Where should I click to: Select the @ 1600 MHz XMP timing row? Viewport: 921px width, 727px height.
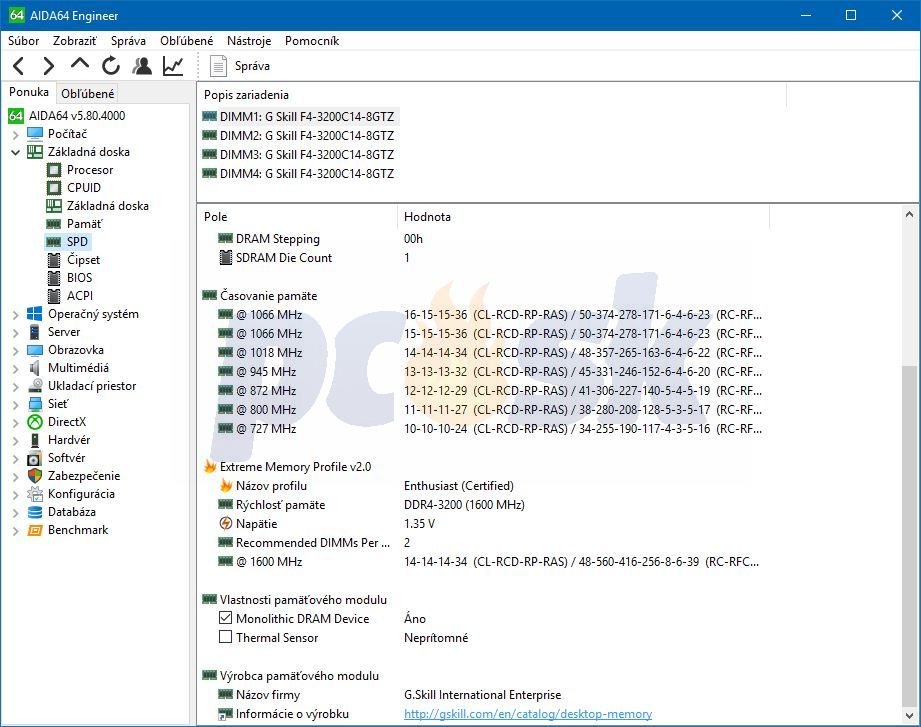tap(489, 561)
